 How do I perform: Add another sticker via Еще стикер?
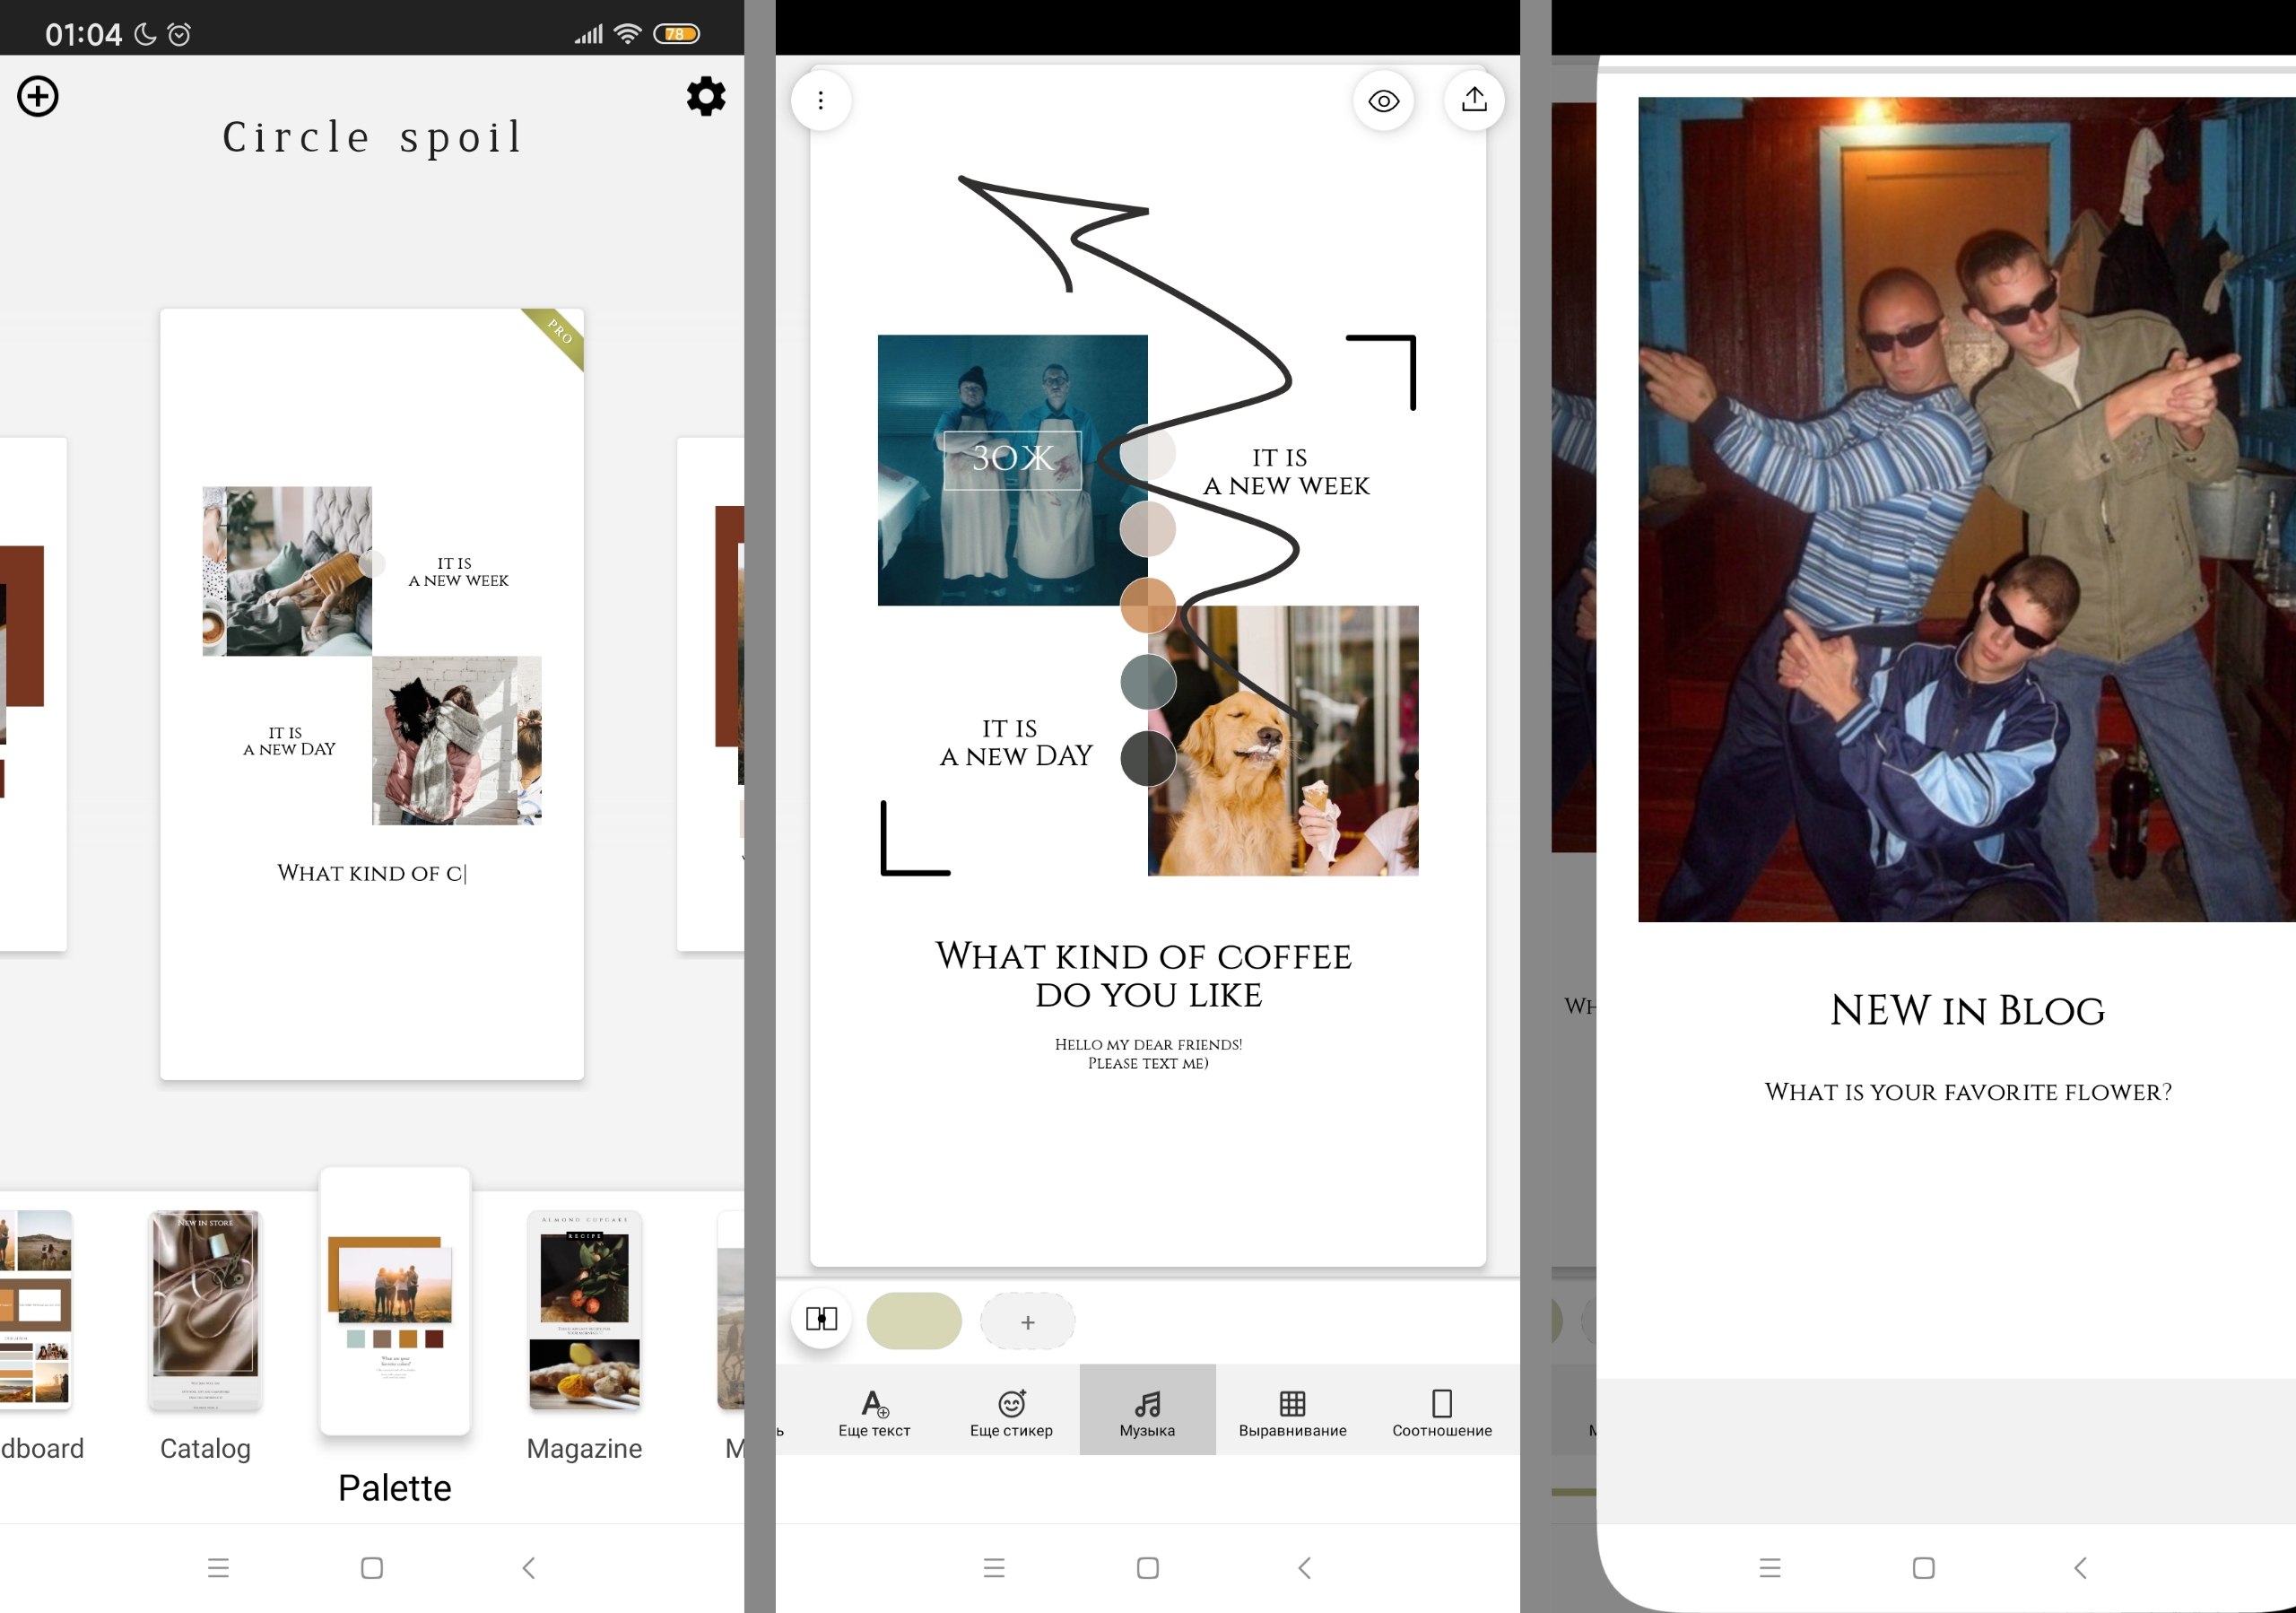(x=1011, y=1412)
